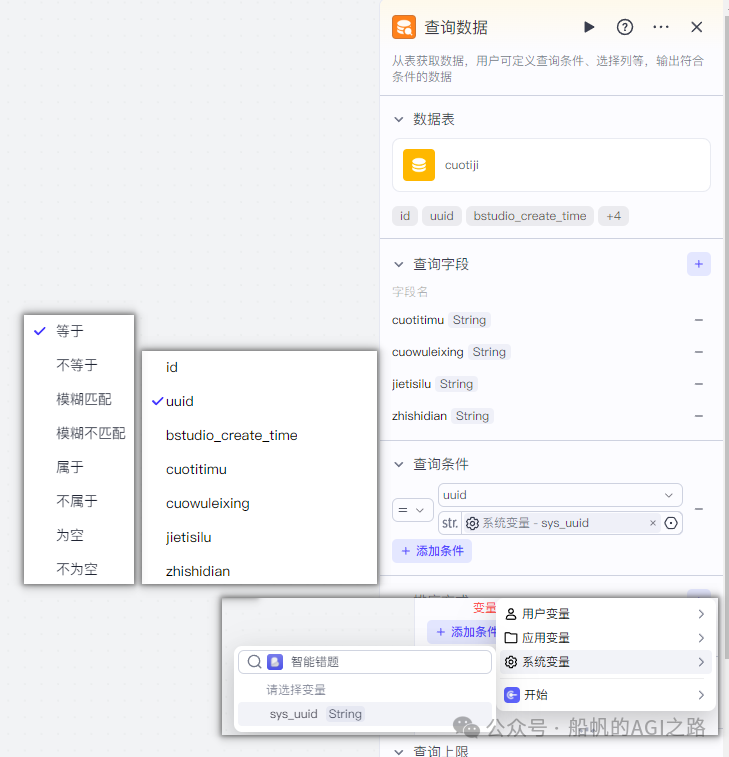This screenshot has height=757, width=729.
Task: Select 模糊不匹配 operator option
Action: 79,433
